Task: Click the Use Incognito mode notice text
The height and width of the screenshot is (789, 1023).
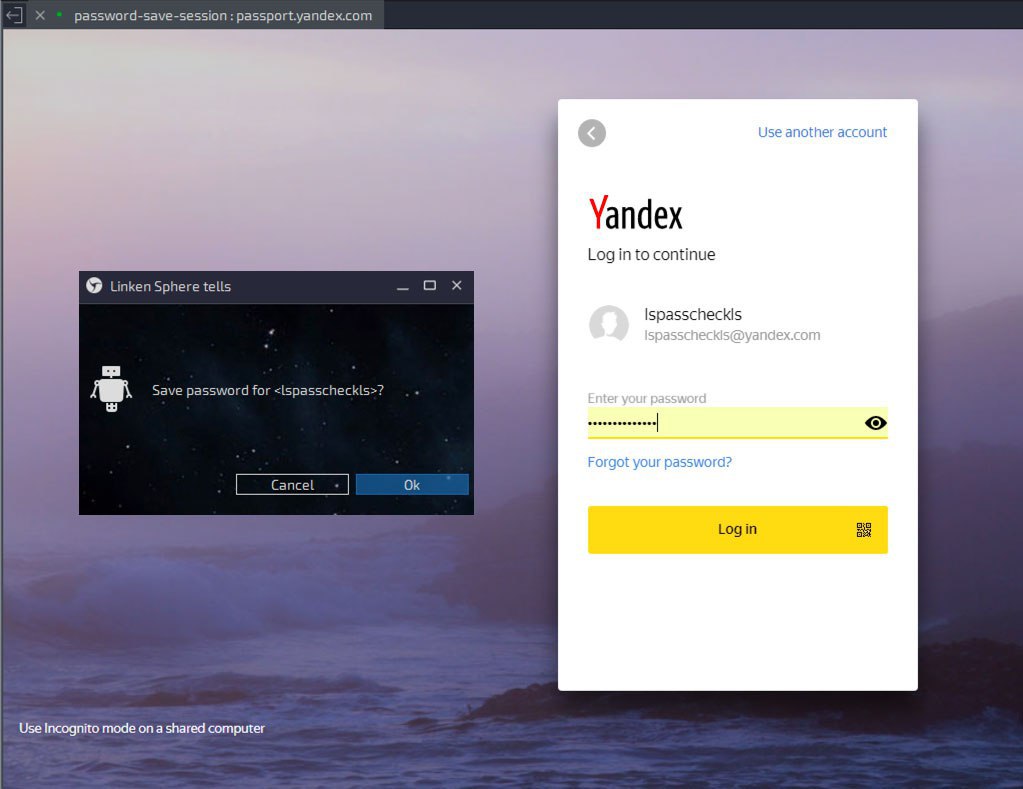Action: coord(142,728)
